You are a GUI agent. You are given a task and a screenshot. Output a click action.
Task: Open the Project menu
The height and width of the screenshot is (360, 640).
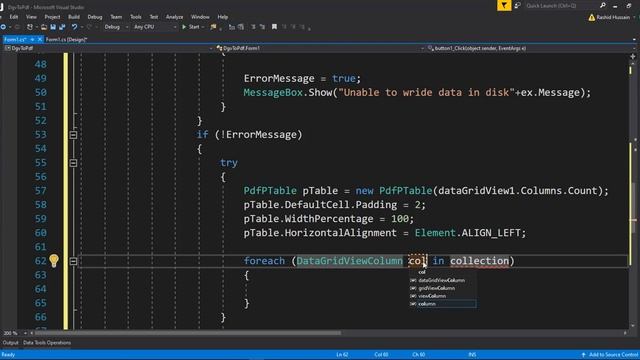[52, 17]
